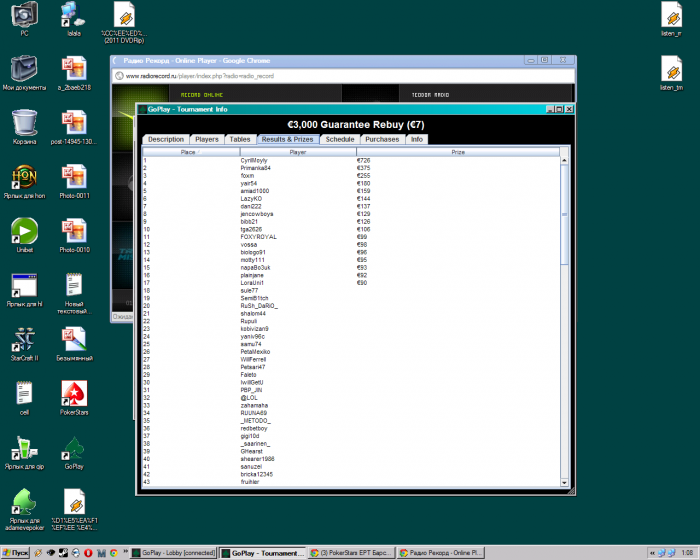Launch the StarCraft II shortcut
Image resolution: width=700 pixels, height=560 pixels.
(x=24, y=344)
